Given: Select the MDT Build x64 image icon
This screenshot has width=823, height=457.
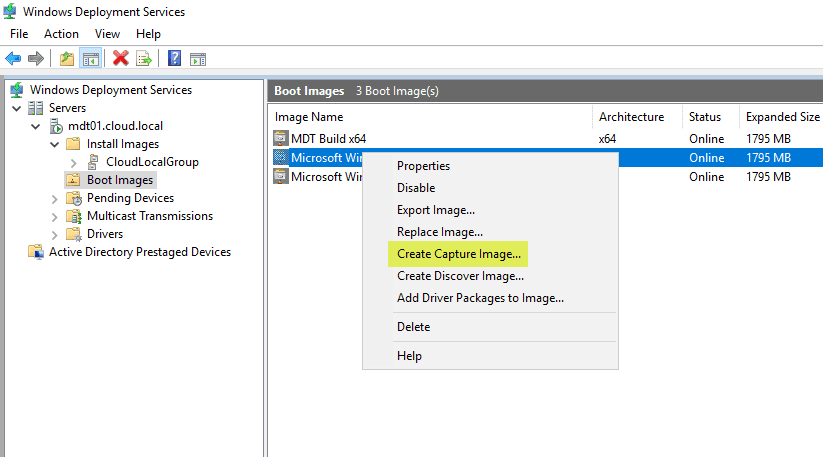Looking at the screenshot, I should 281,139.
